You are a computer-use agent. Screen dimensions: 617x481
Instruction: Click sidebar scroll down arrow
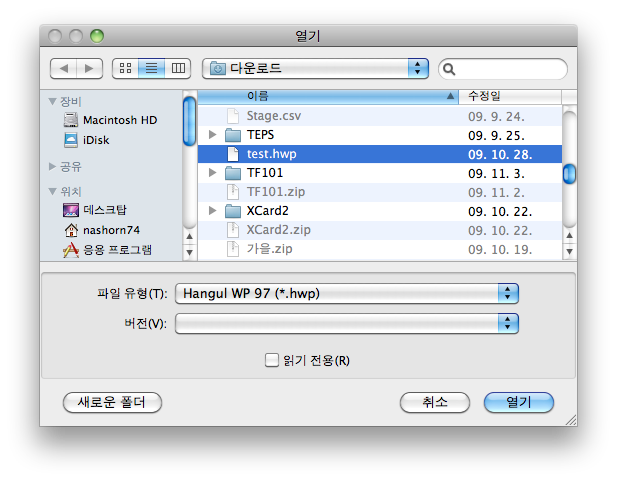(190, 252)
